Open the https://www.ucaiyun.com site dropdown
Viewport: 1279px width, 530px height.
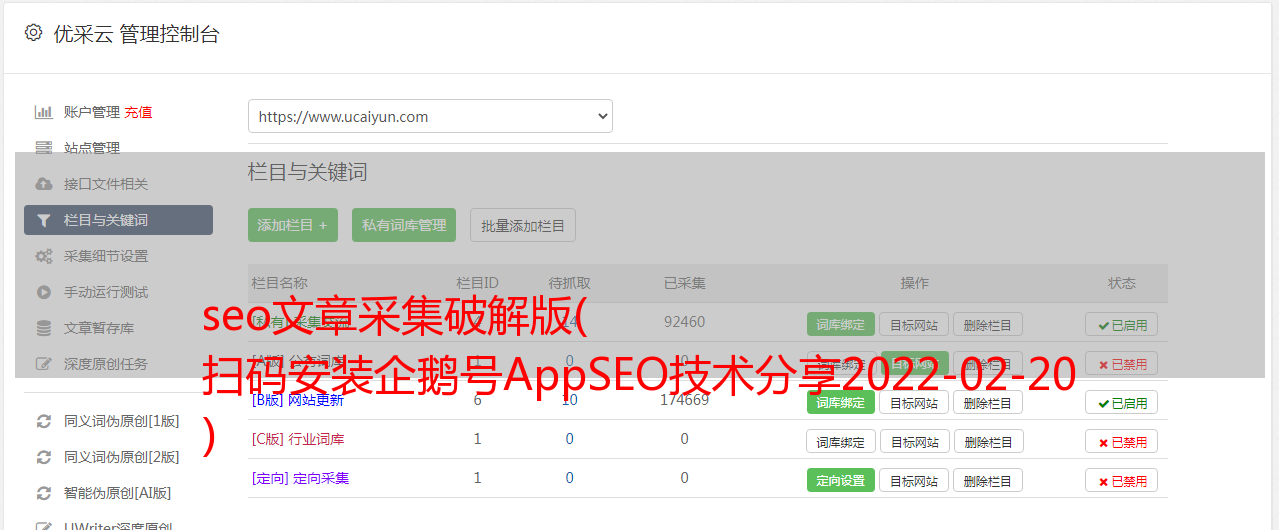pos(430,116)
